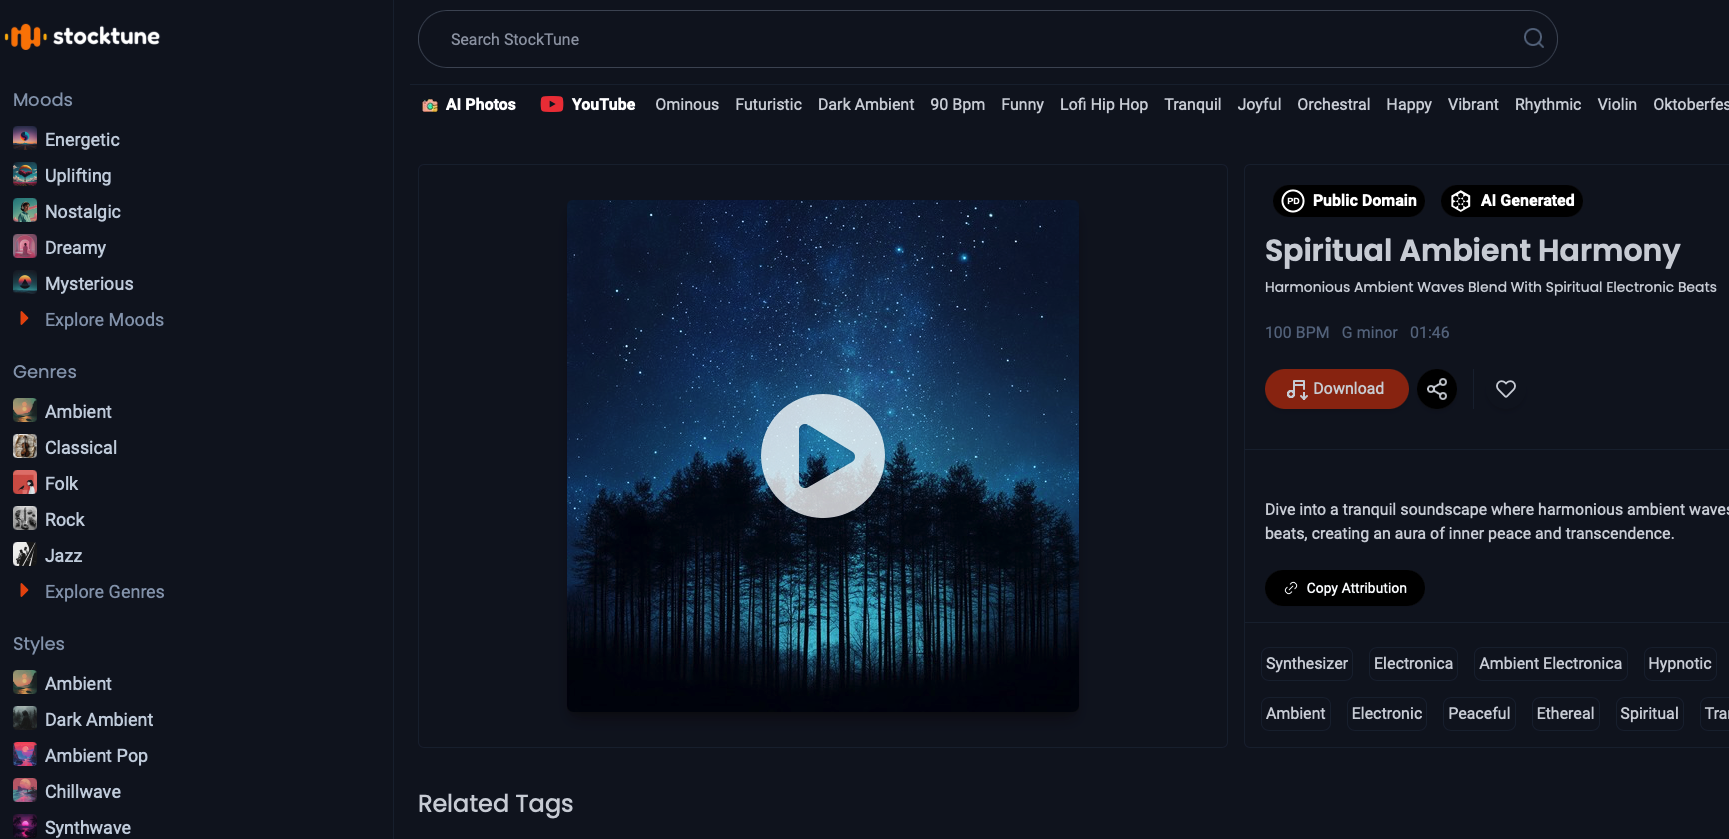Select the Lofi Hip Hop tag

pyautogui.click(x=1103, y=105)
